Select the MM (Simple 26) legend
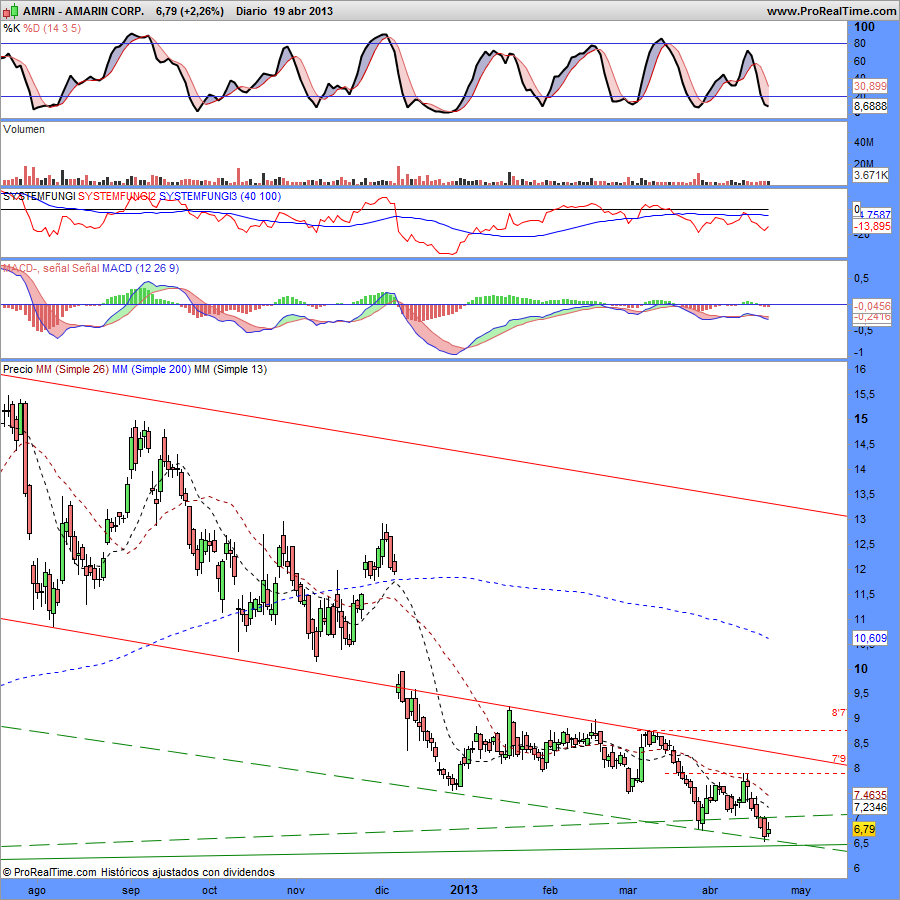The width and height of the screenshot is (900, 900). point(72,369)
